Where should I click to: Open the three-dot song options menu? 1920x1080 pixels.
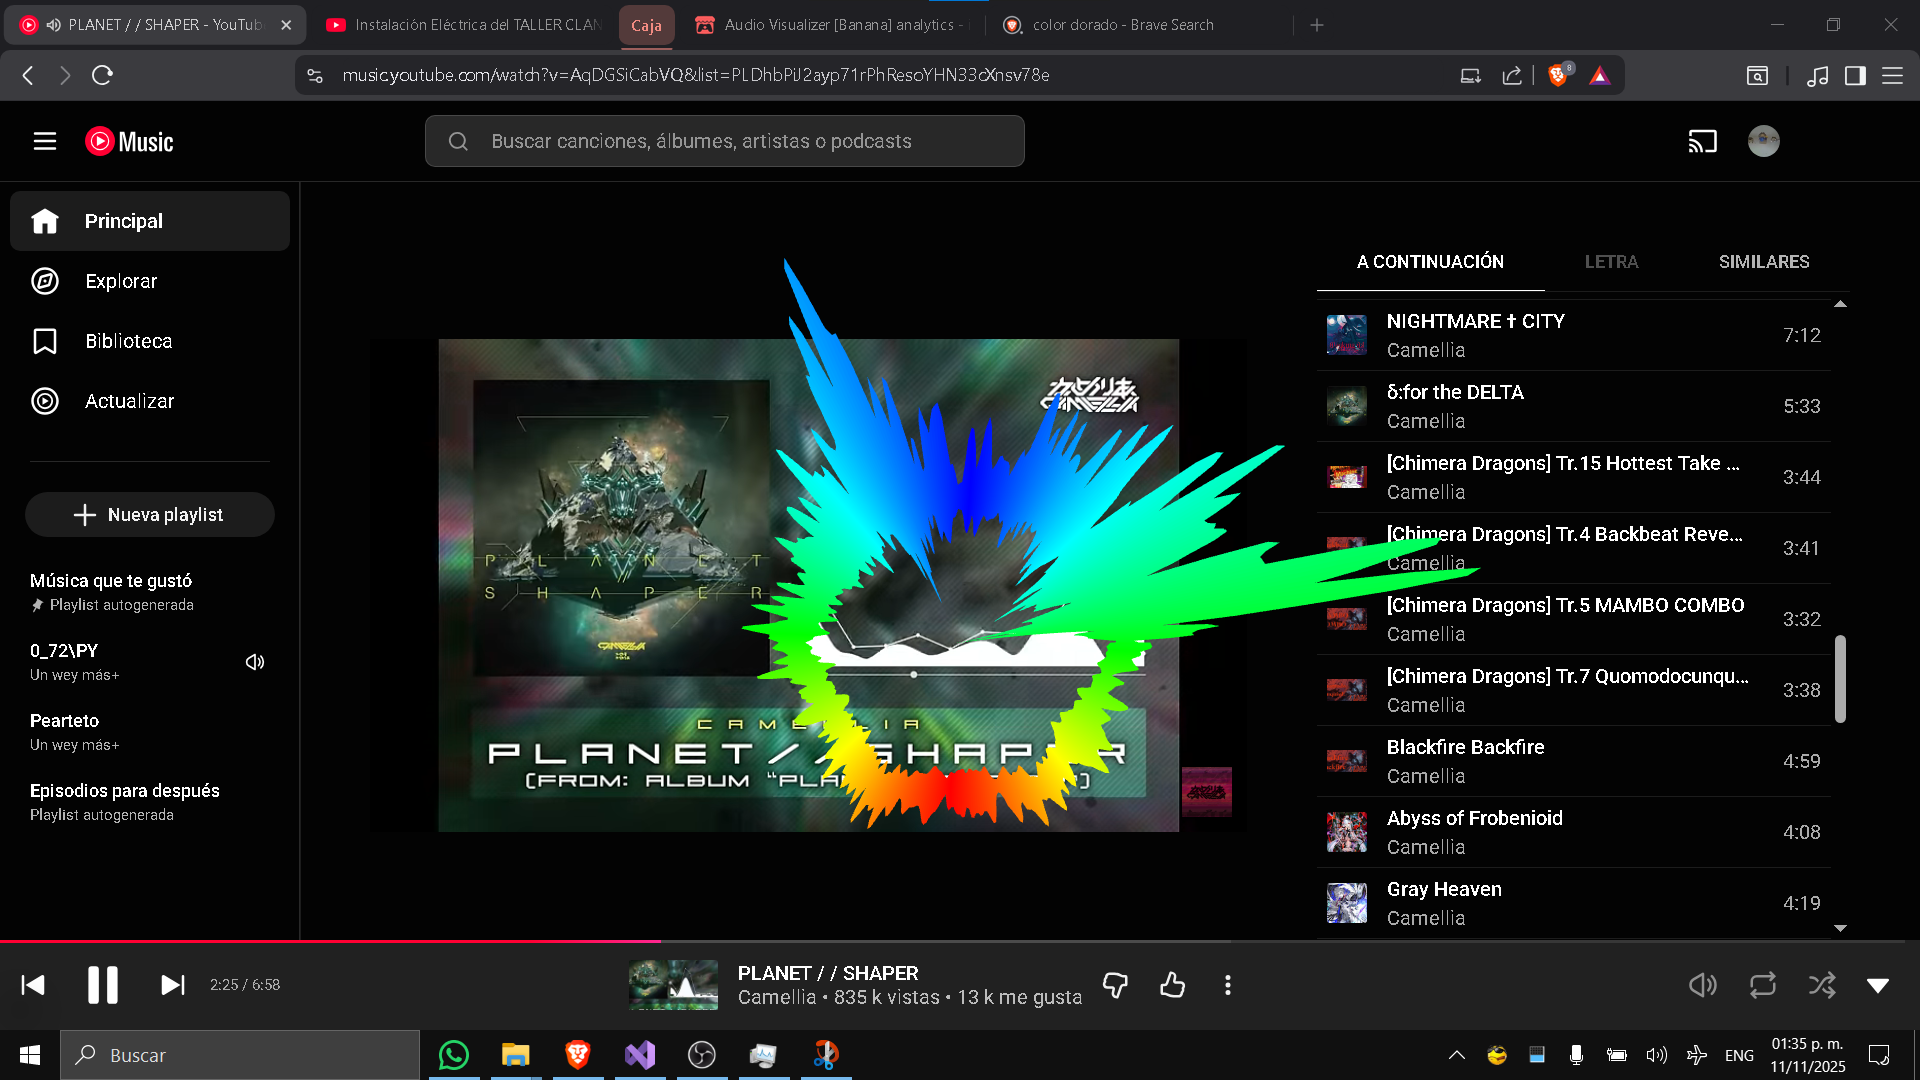coord(1228,985)
